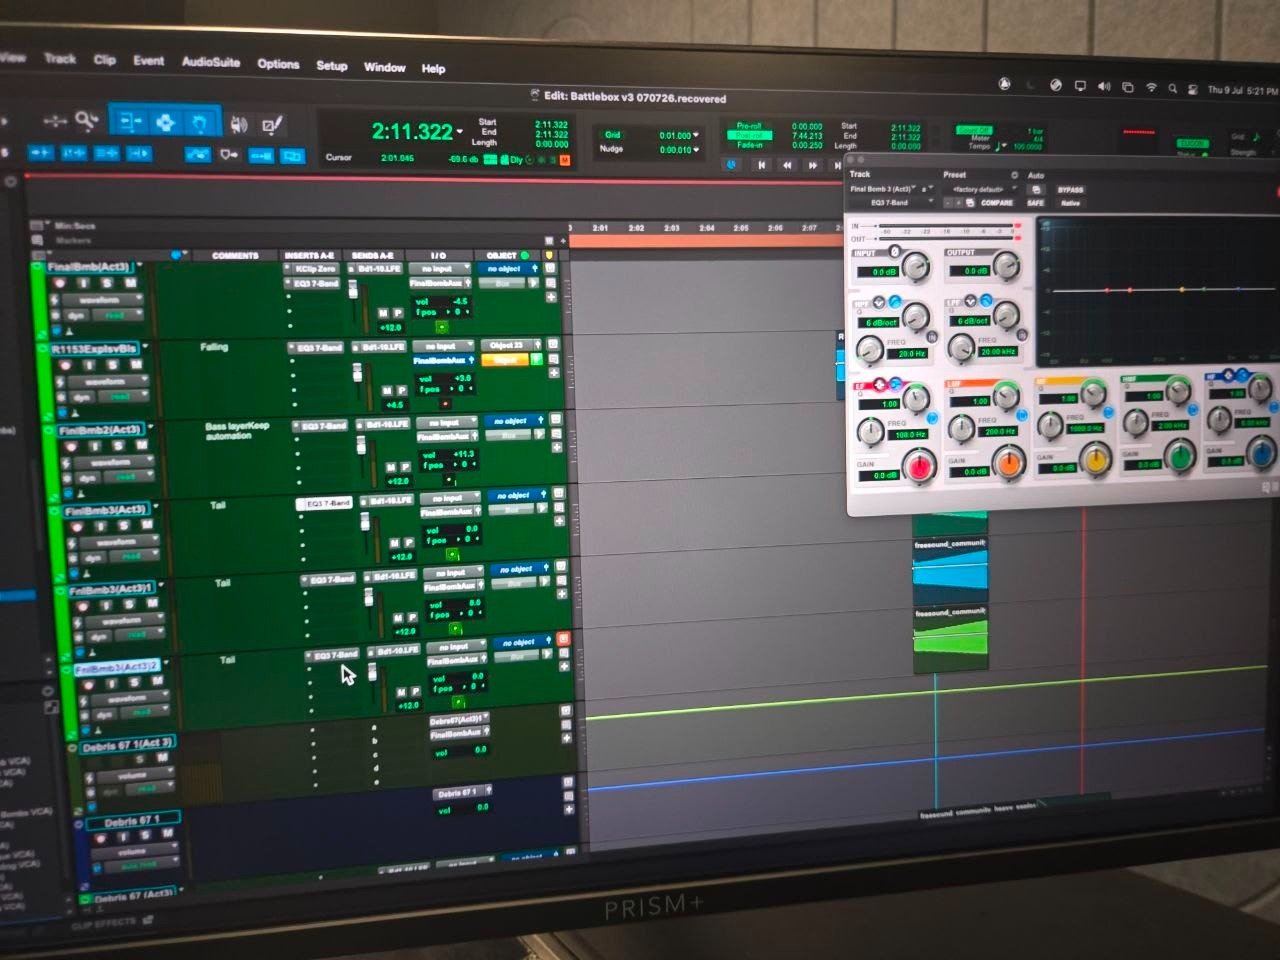Select the Trim tool
The height and width of the screenshot is (960, 1280).
point(131,122)
